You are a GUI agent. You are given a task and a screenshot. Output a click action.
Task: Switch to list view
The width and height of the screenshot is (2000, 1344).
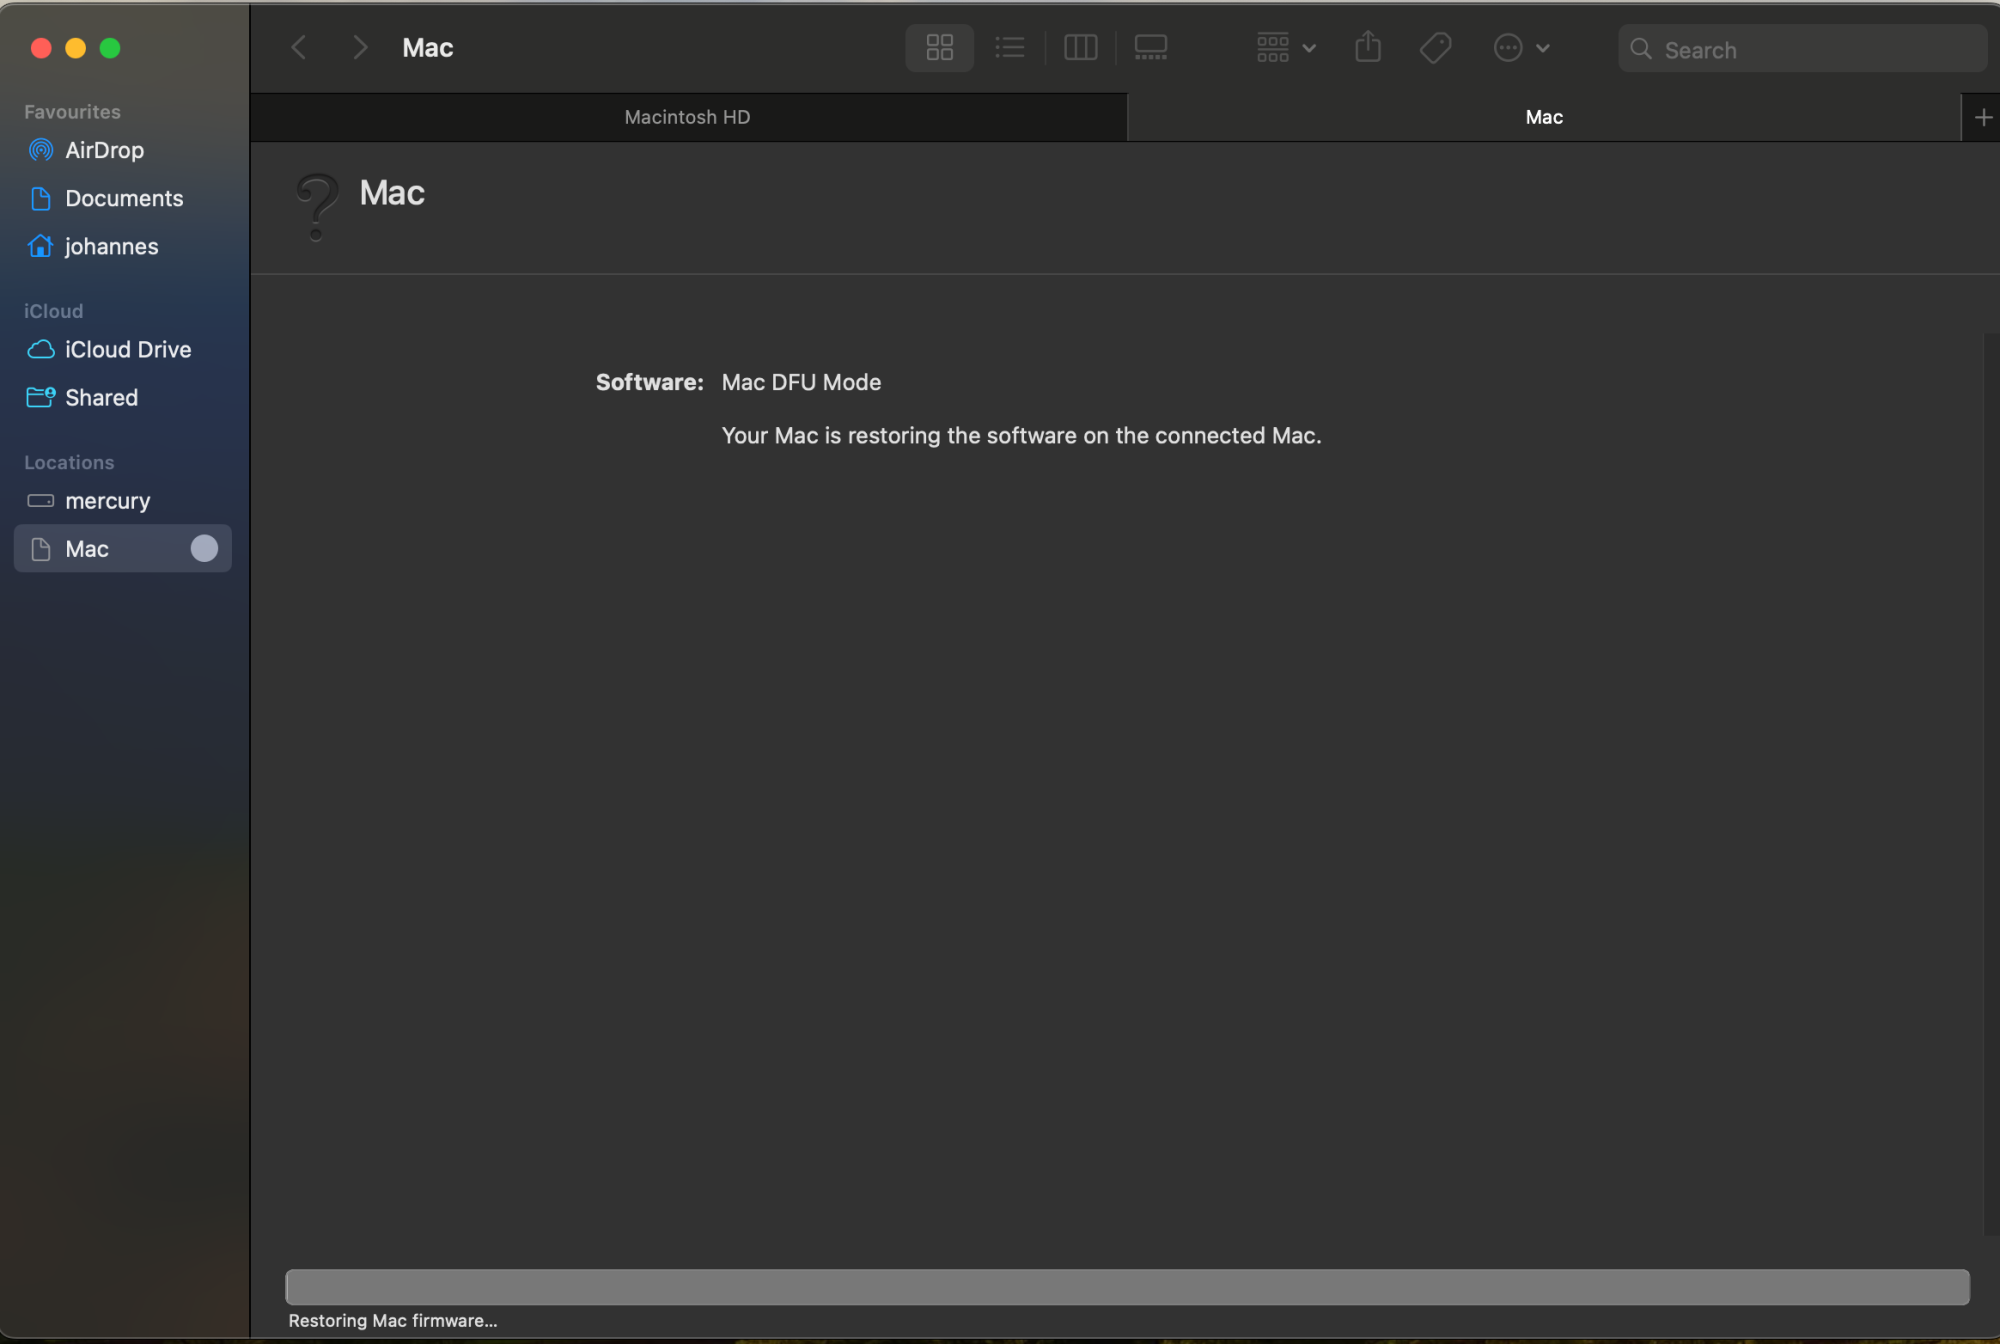(1009, 48)
